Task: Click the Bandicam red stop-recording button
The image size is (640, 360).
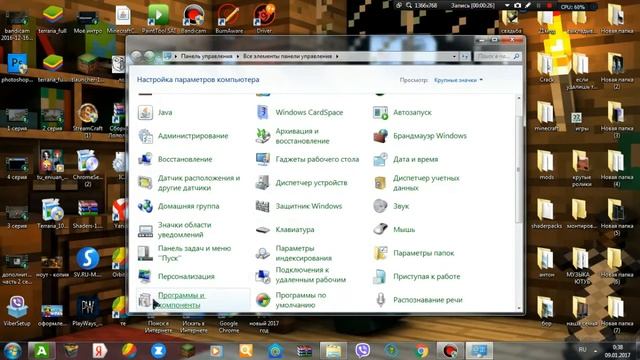Action: point(549,6)
